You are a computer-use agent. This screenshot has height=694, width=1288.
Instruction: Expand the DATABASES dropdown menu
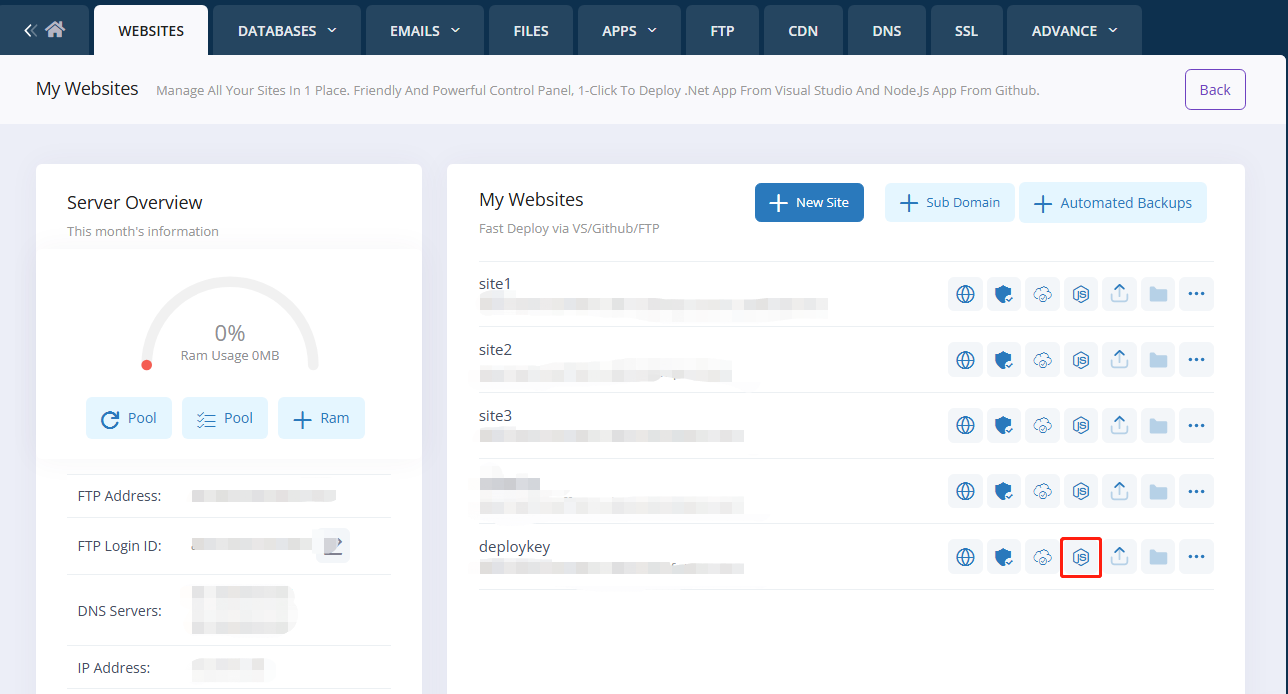pos(287,31)
